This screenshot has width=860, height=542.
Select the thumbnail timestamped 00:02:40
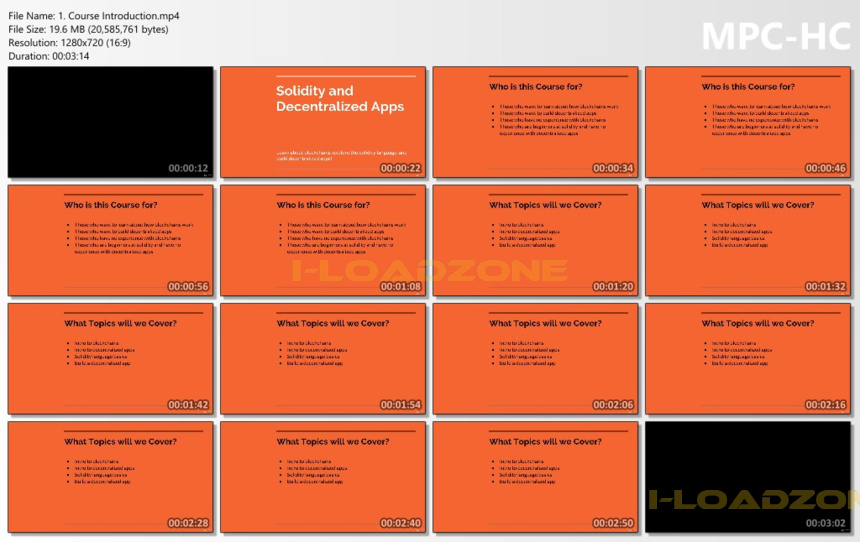pyautogui.click(x=323, y=477)
